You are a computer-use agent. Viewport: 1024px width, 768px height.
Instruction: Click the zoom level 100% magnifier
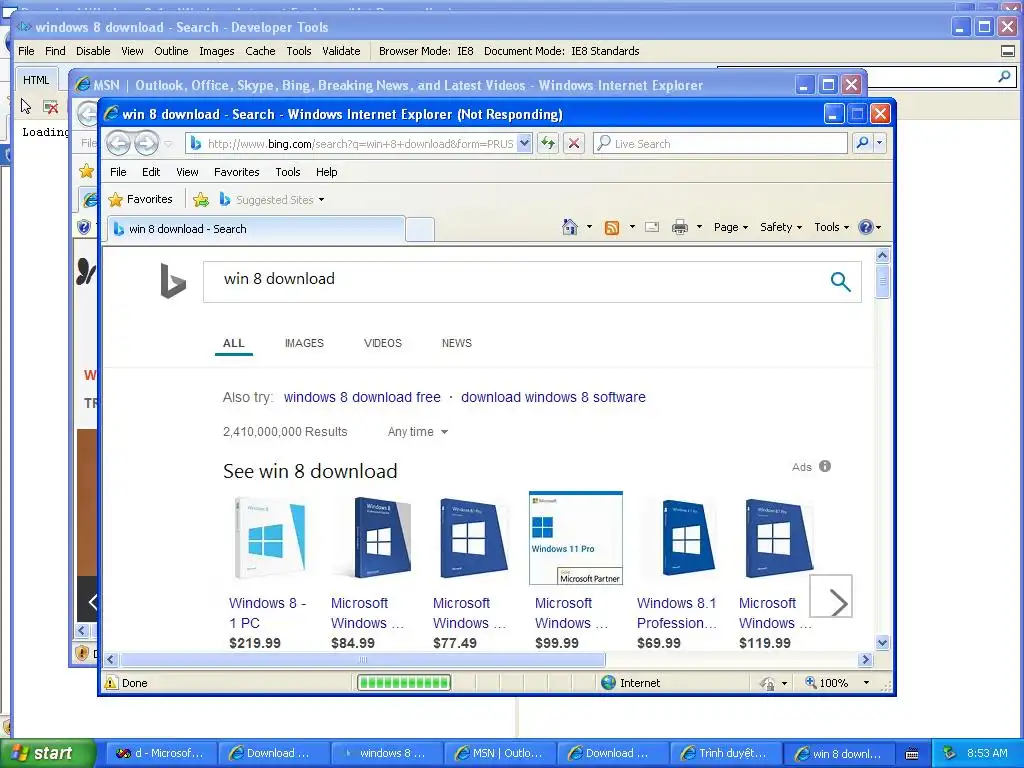point(810,682)
